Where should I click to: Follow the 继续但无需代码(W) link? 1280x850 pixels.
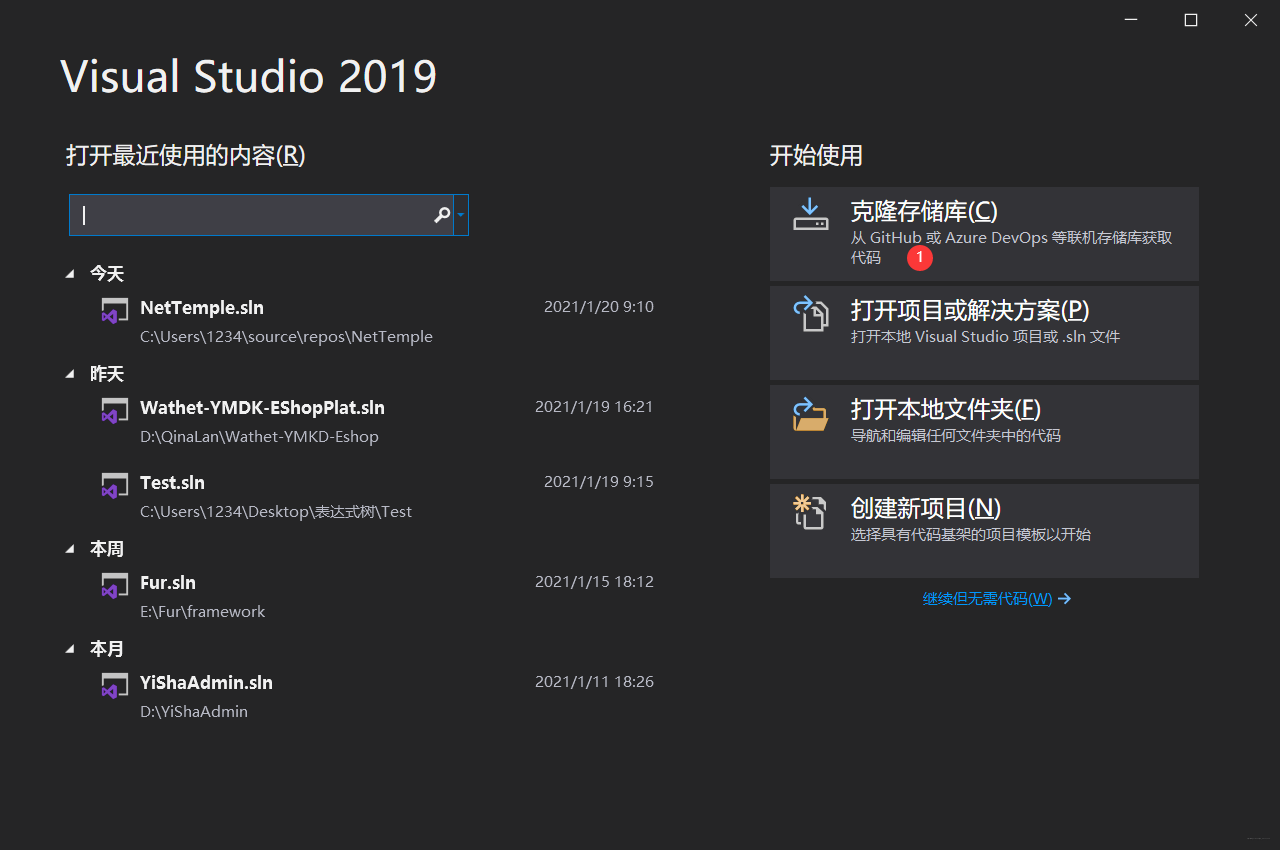pos(997,599)
